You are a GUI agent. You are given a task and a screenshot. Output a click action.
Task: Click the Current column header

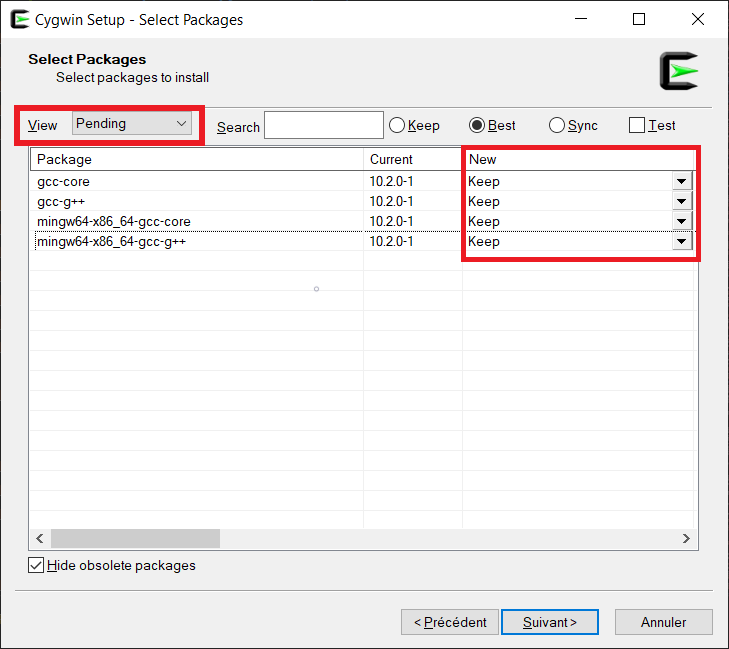point(413,159)
